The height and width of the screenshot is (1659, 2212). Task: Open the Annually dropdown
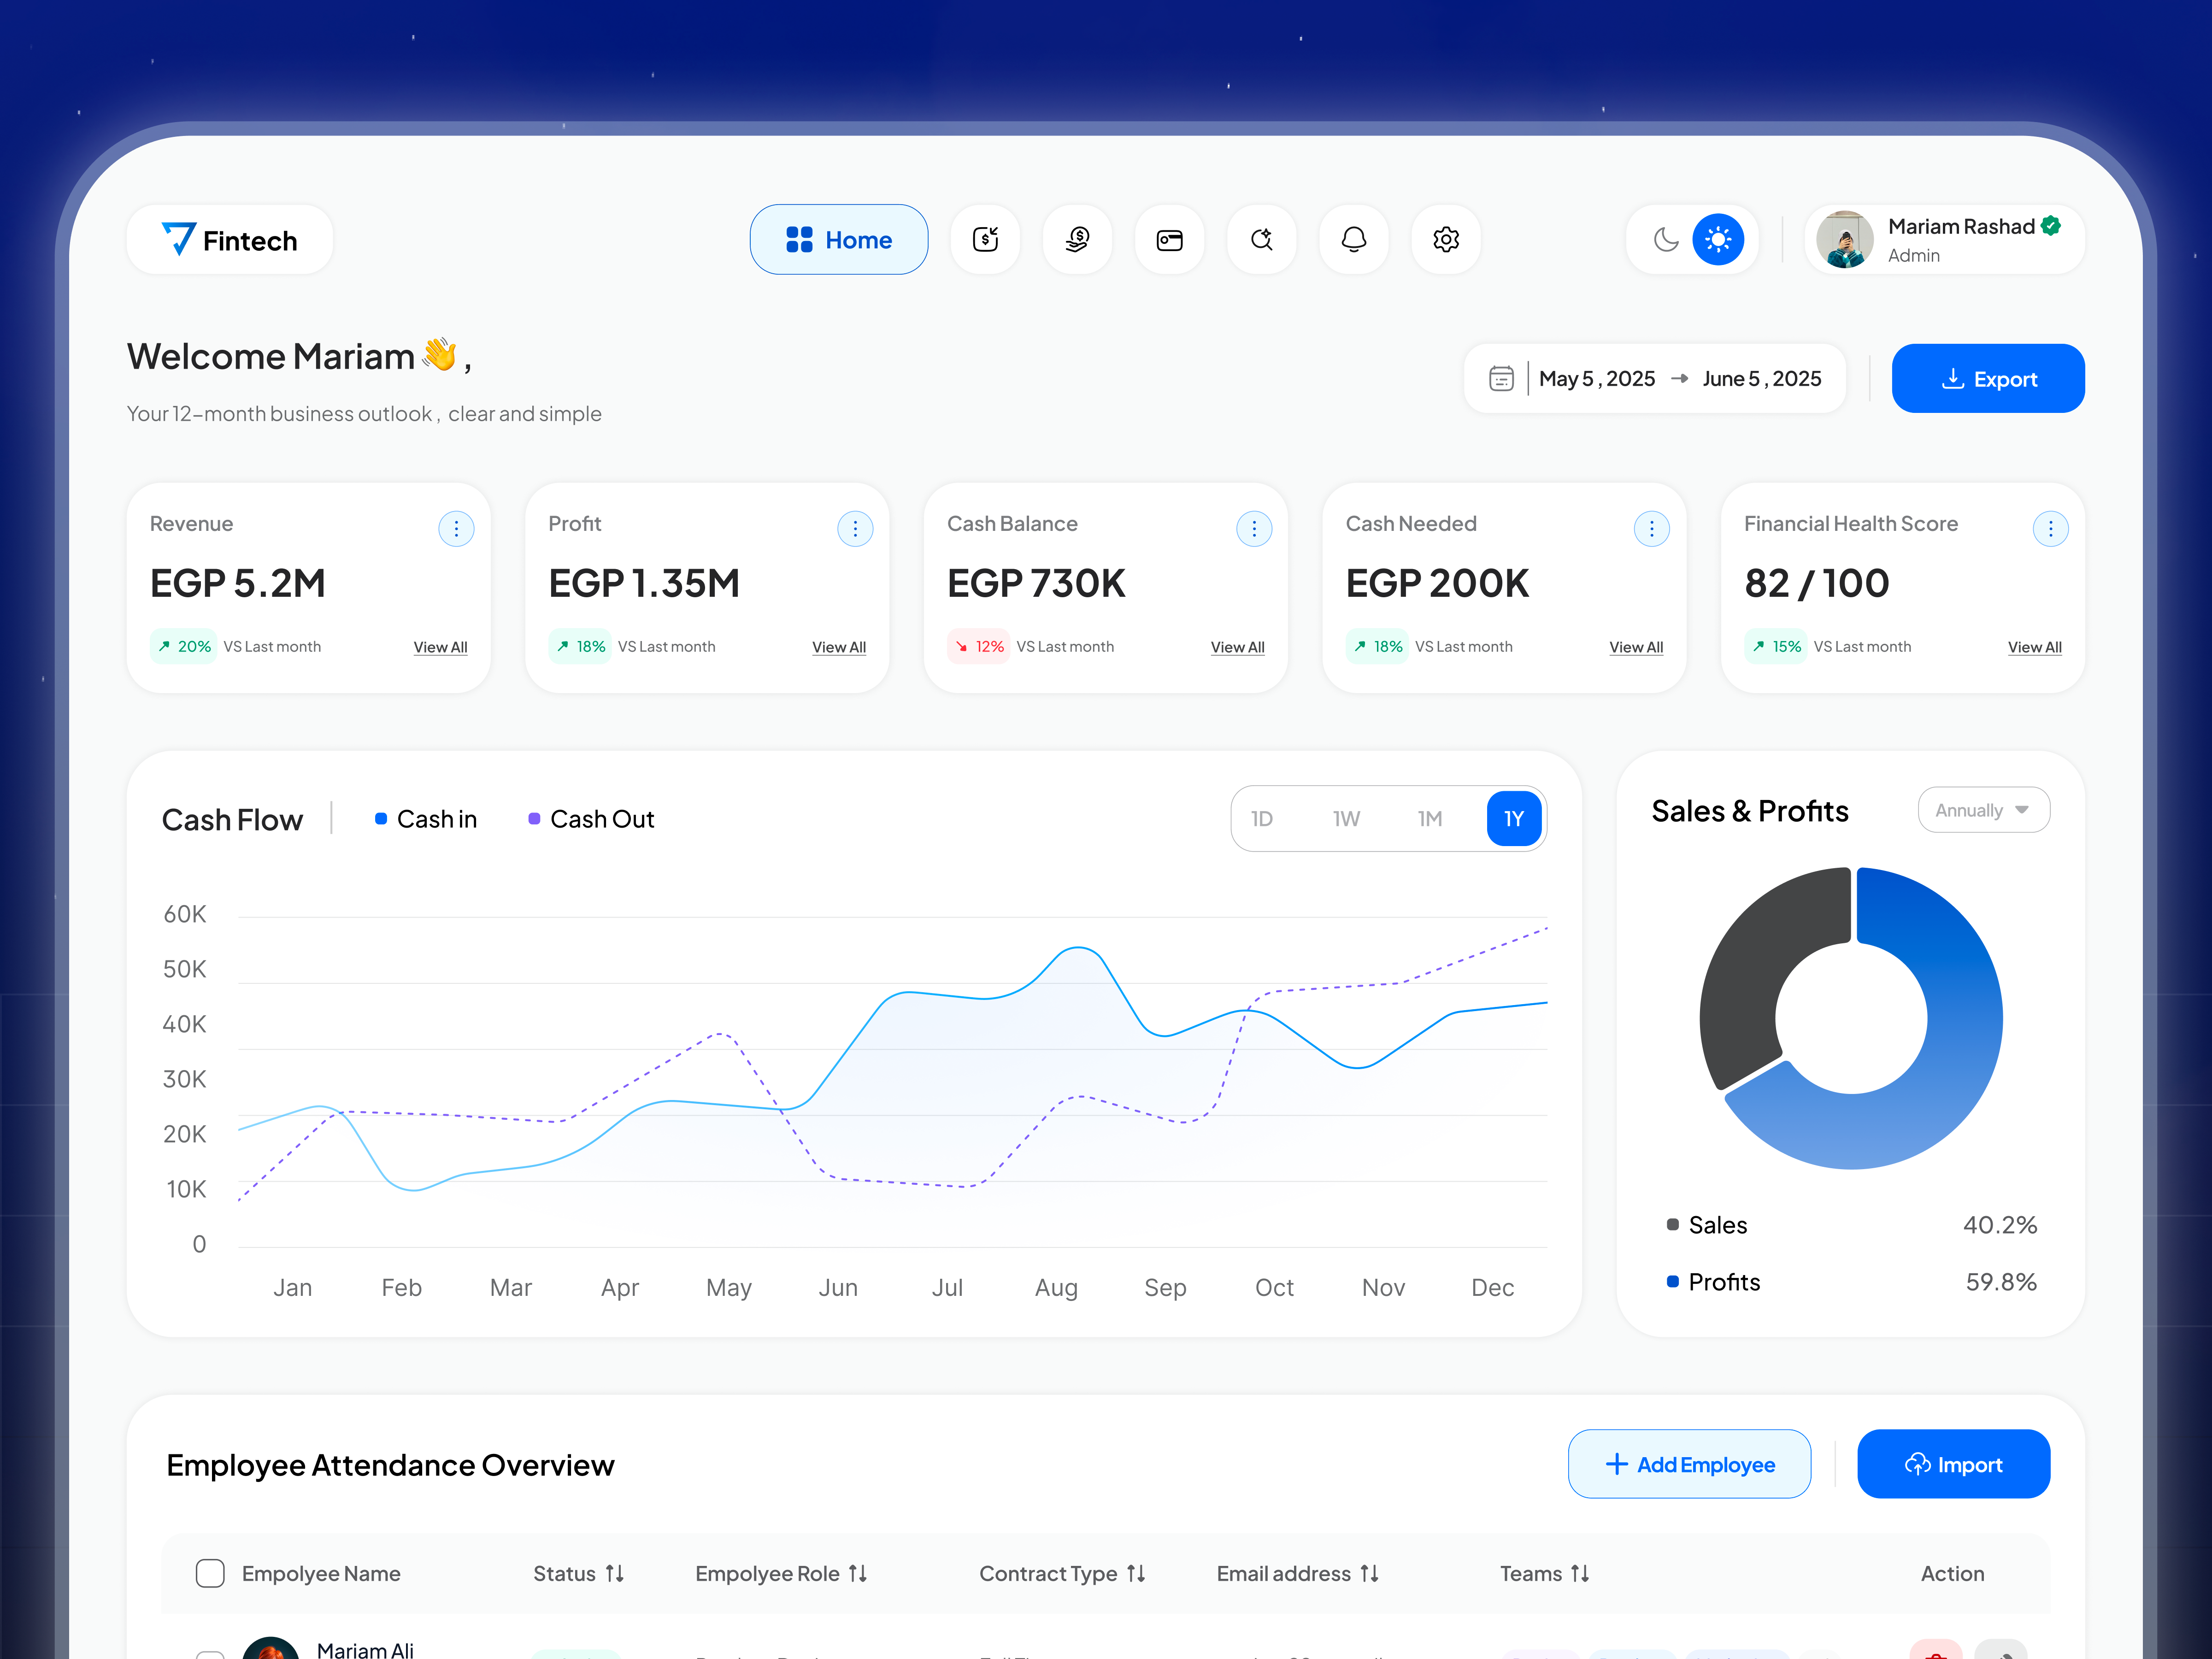(x=1984, y=810)
